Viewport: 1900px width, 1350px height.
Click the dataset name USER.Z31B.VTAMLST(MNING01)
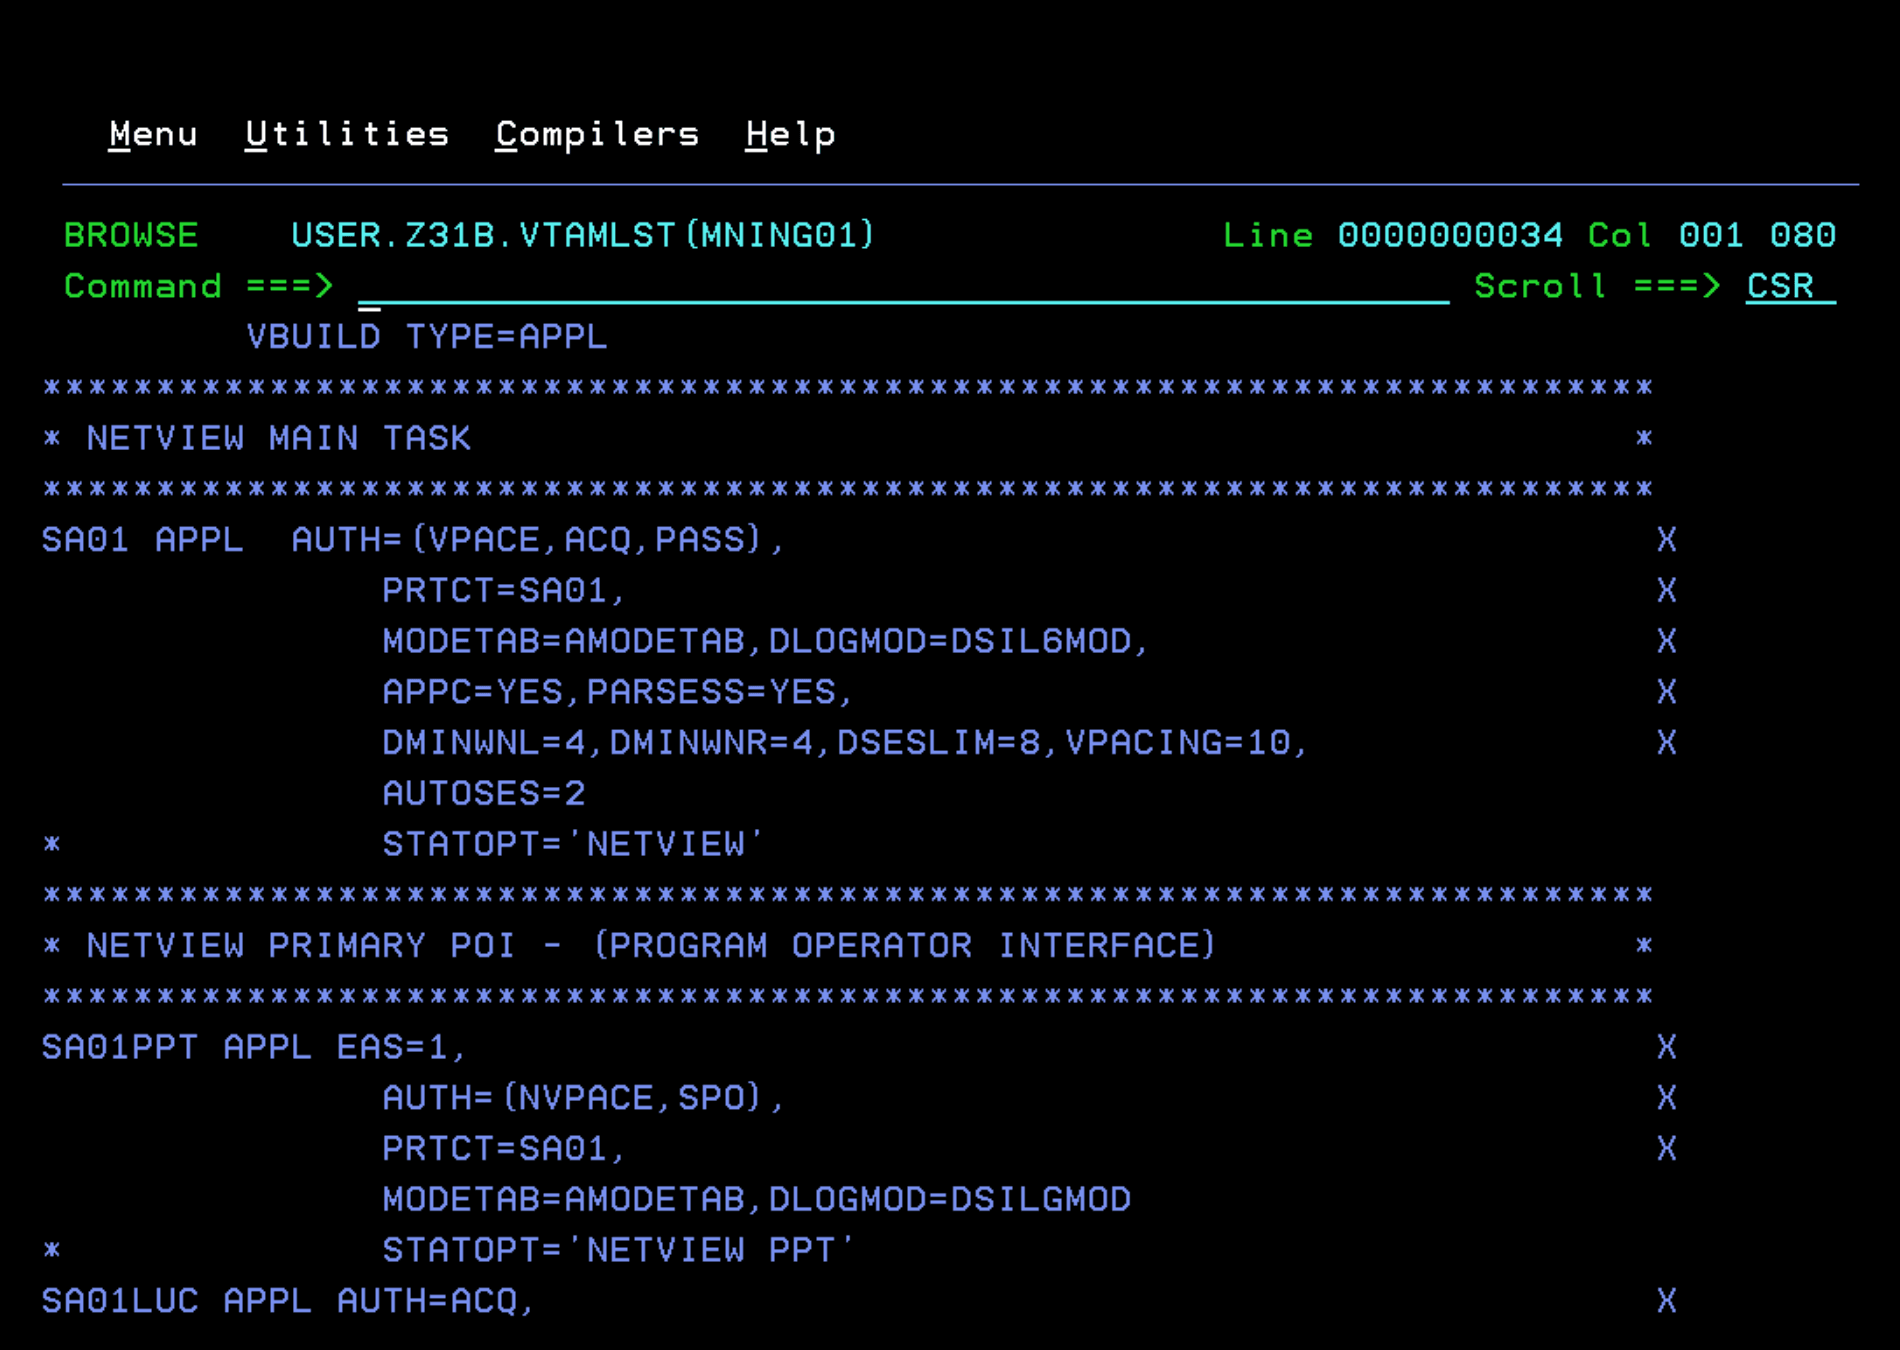click(582, 236)
